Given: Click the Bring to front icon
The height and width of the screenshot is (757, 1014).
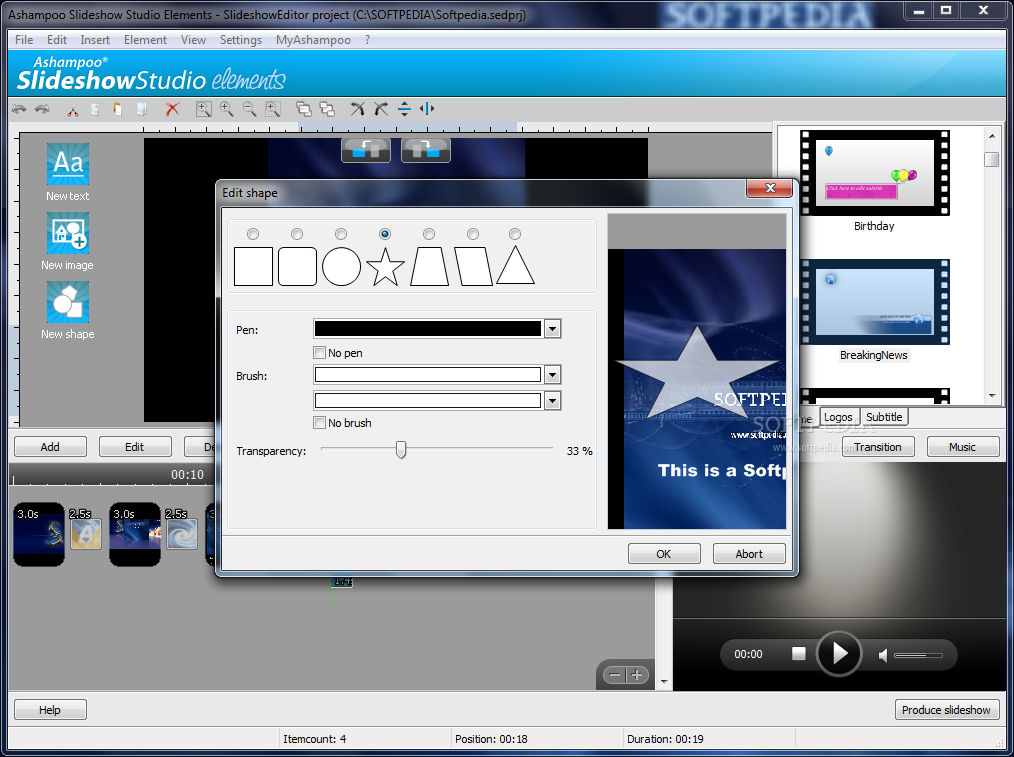Looking at the screenshot, I should point(304,109).
